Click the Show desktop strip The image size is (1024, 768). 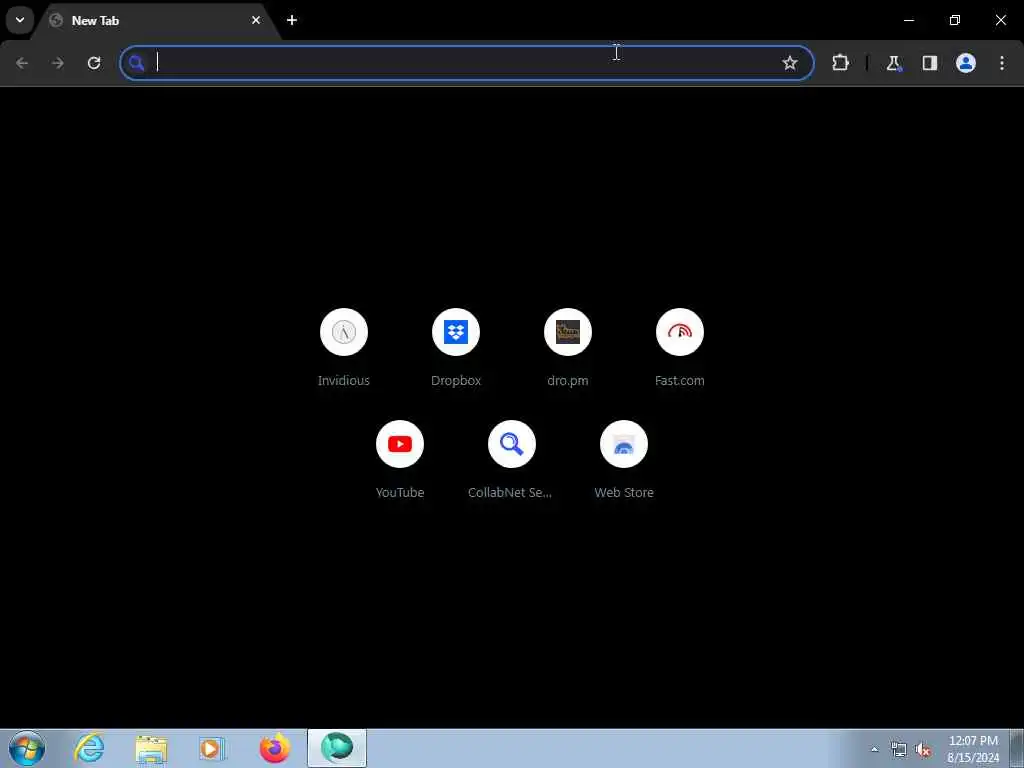(1017, 748)
